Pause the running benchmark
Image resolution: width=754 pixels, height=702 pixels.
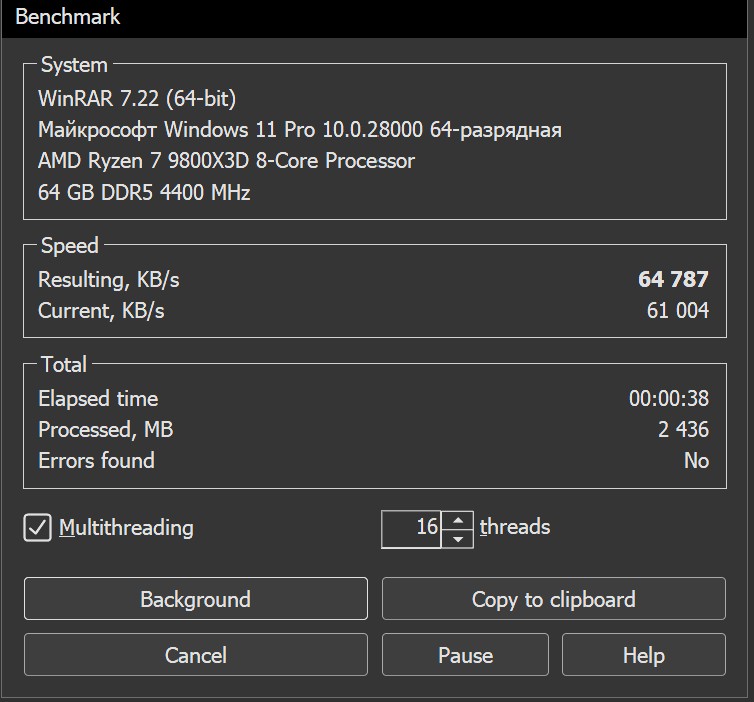coord(465,654)
